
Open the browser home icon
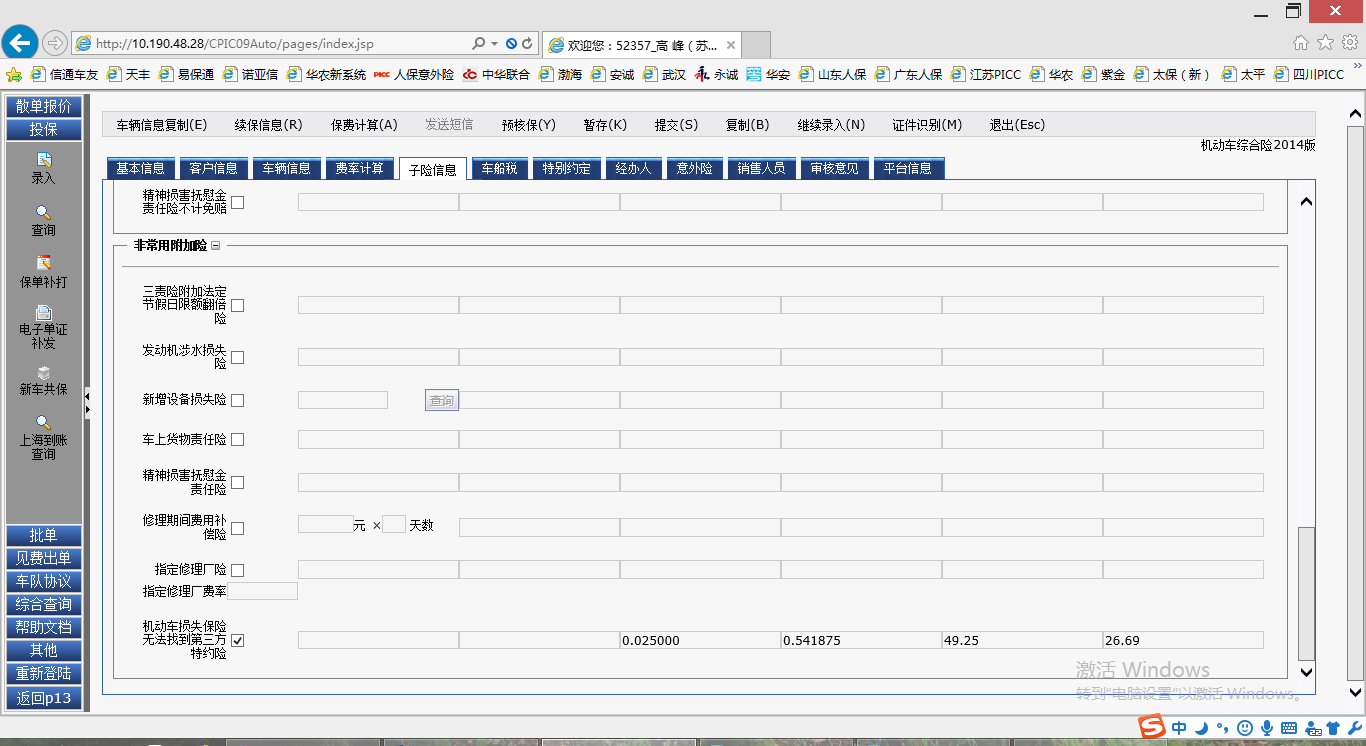(1301, 43)
